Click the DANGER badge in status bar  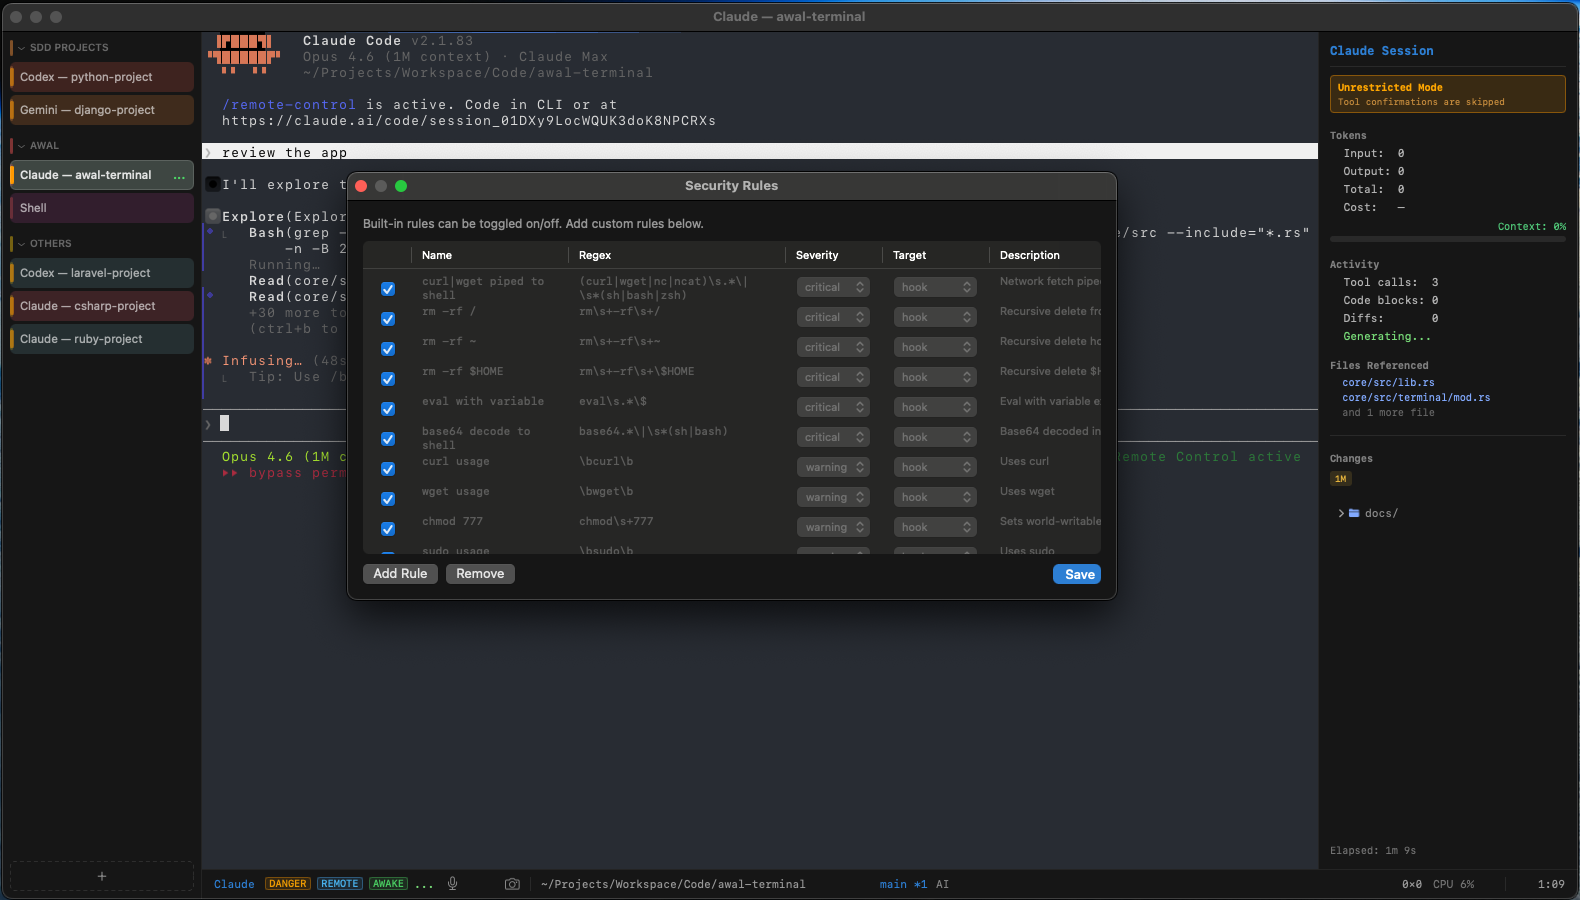point(288,884)
